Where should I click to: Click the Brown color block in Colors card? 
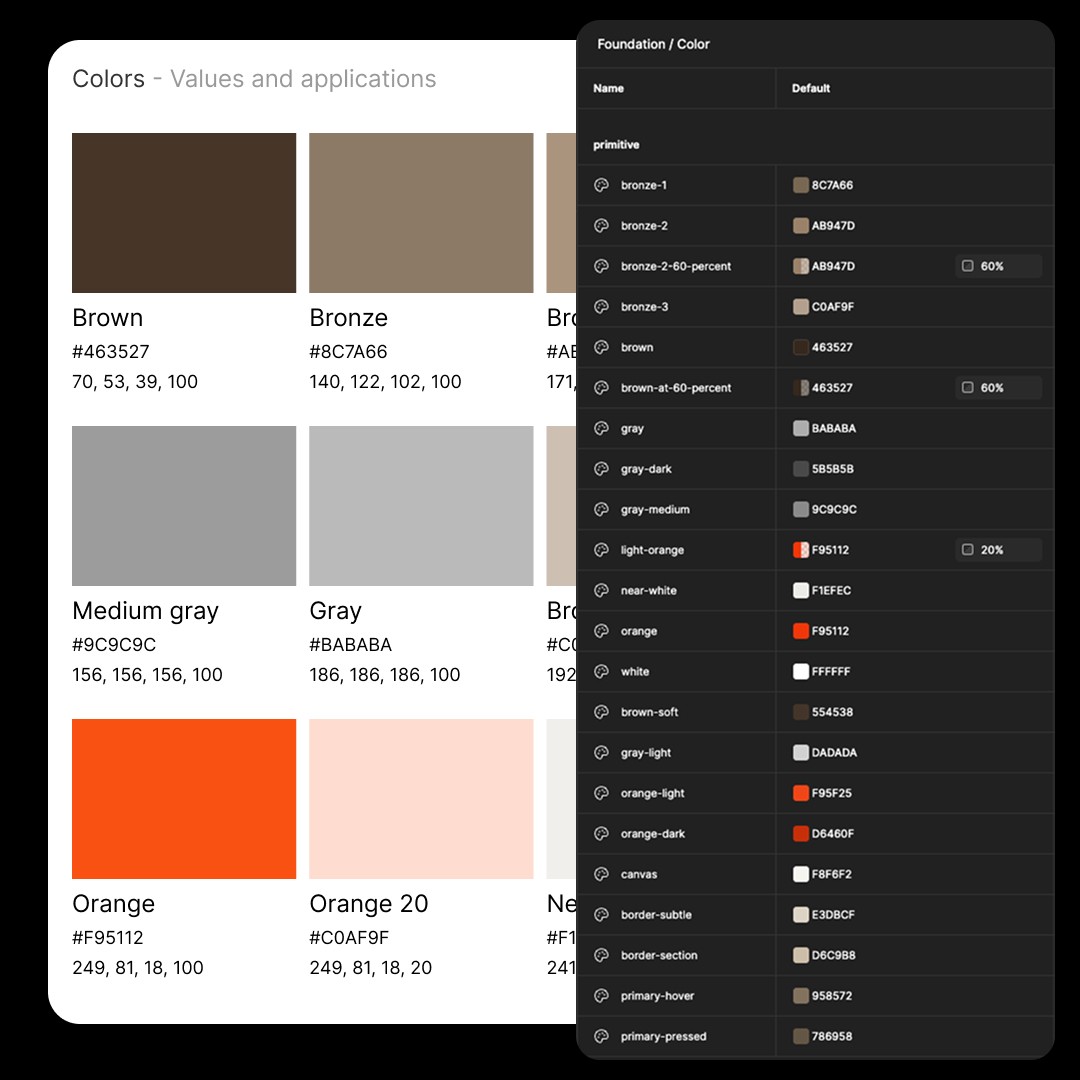tap(184, 213)
